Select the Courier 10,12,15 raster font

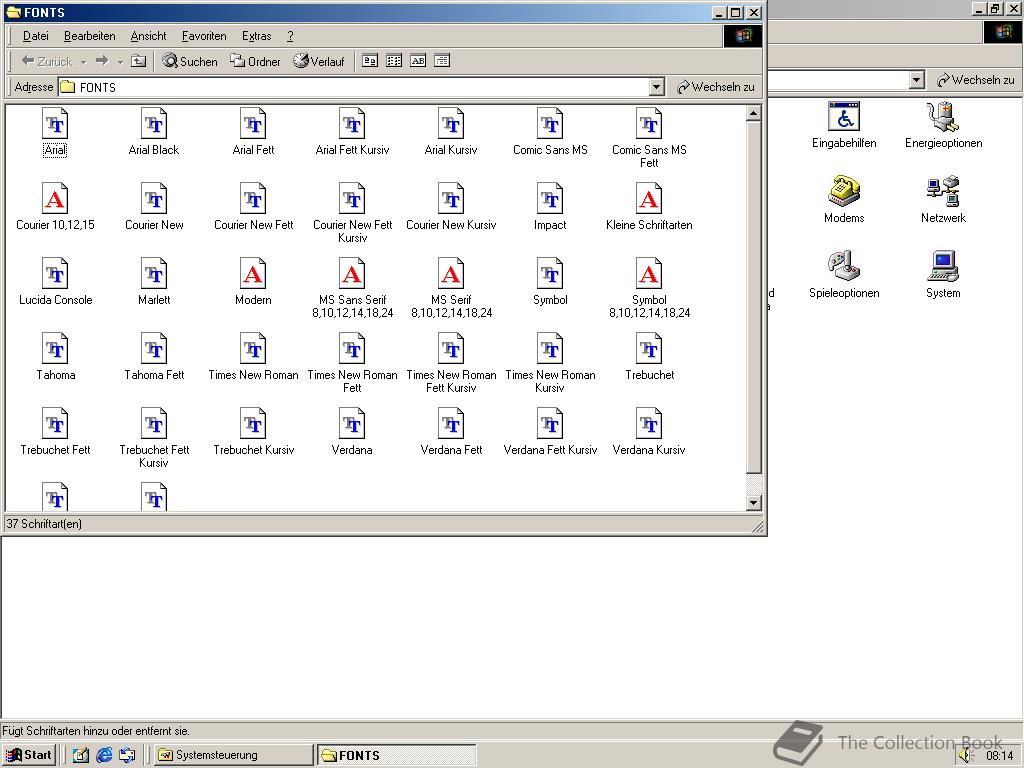(56, 199)
